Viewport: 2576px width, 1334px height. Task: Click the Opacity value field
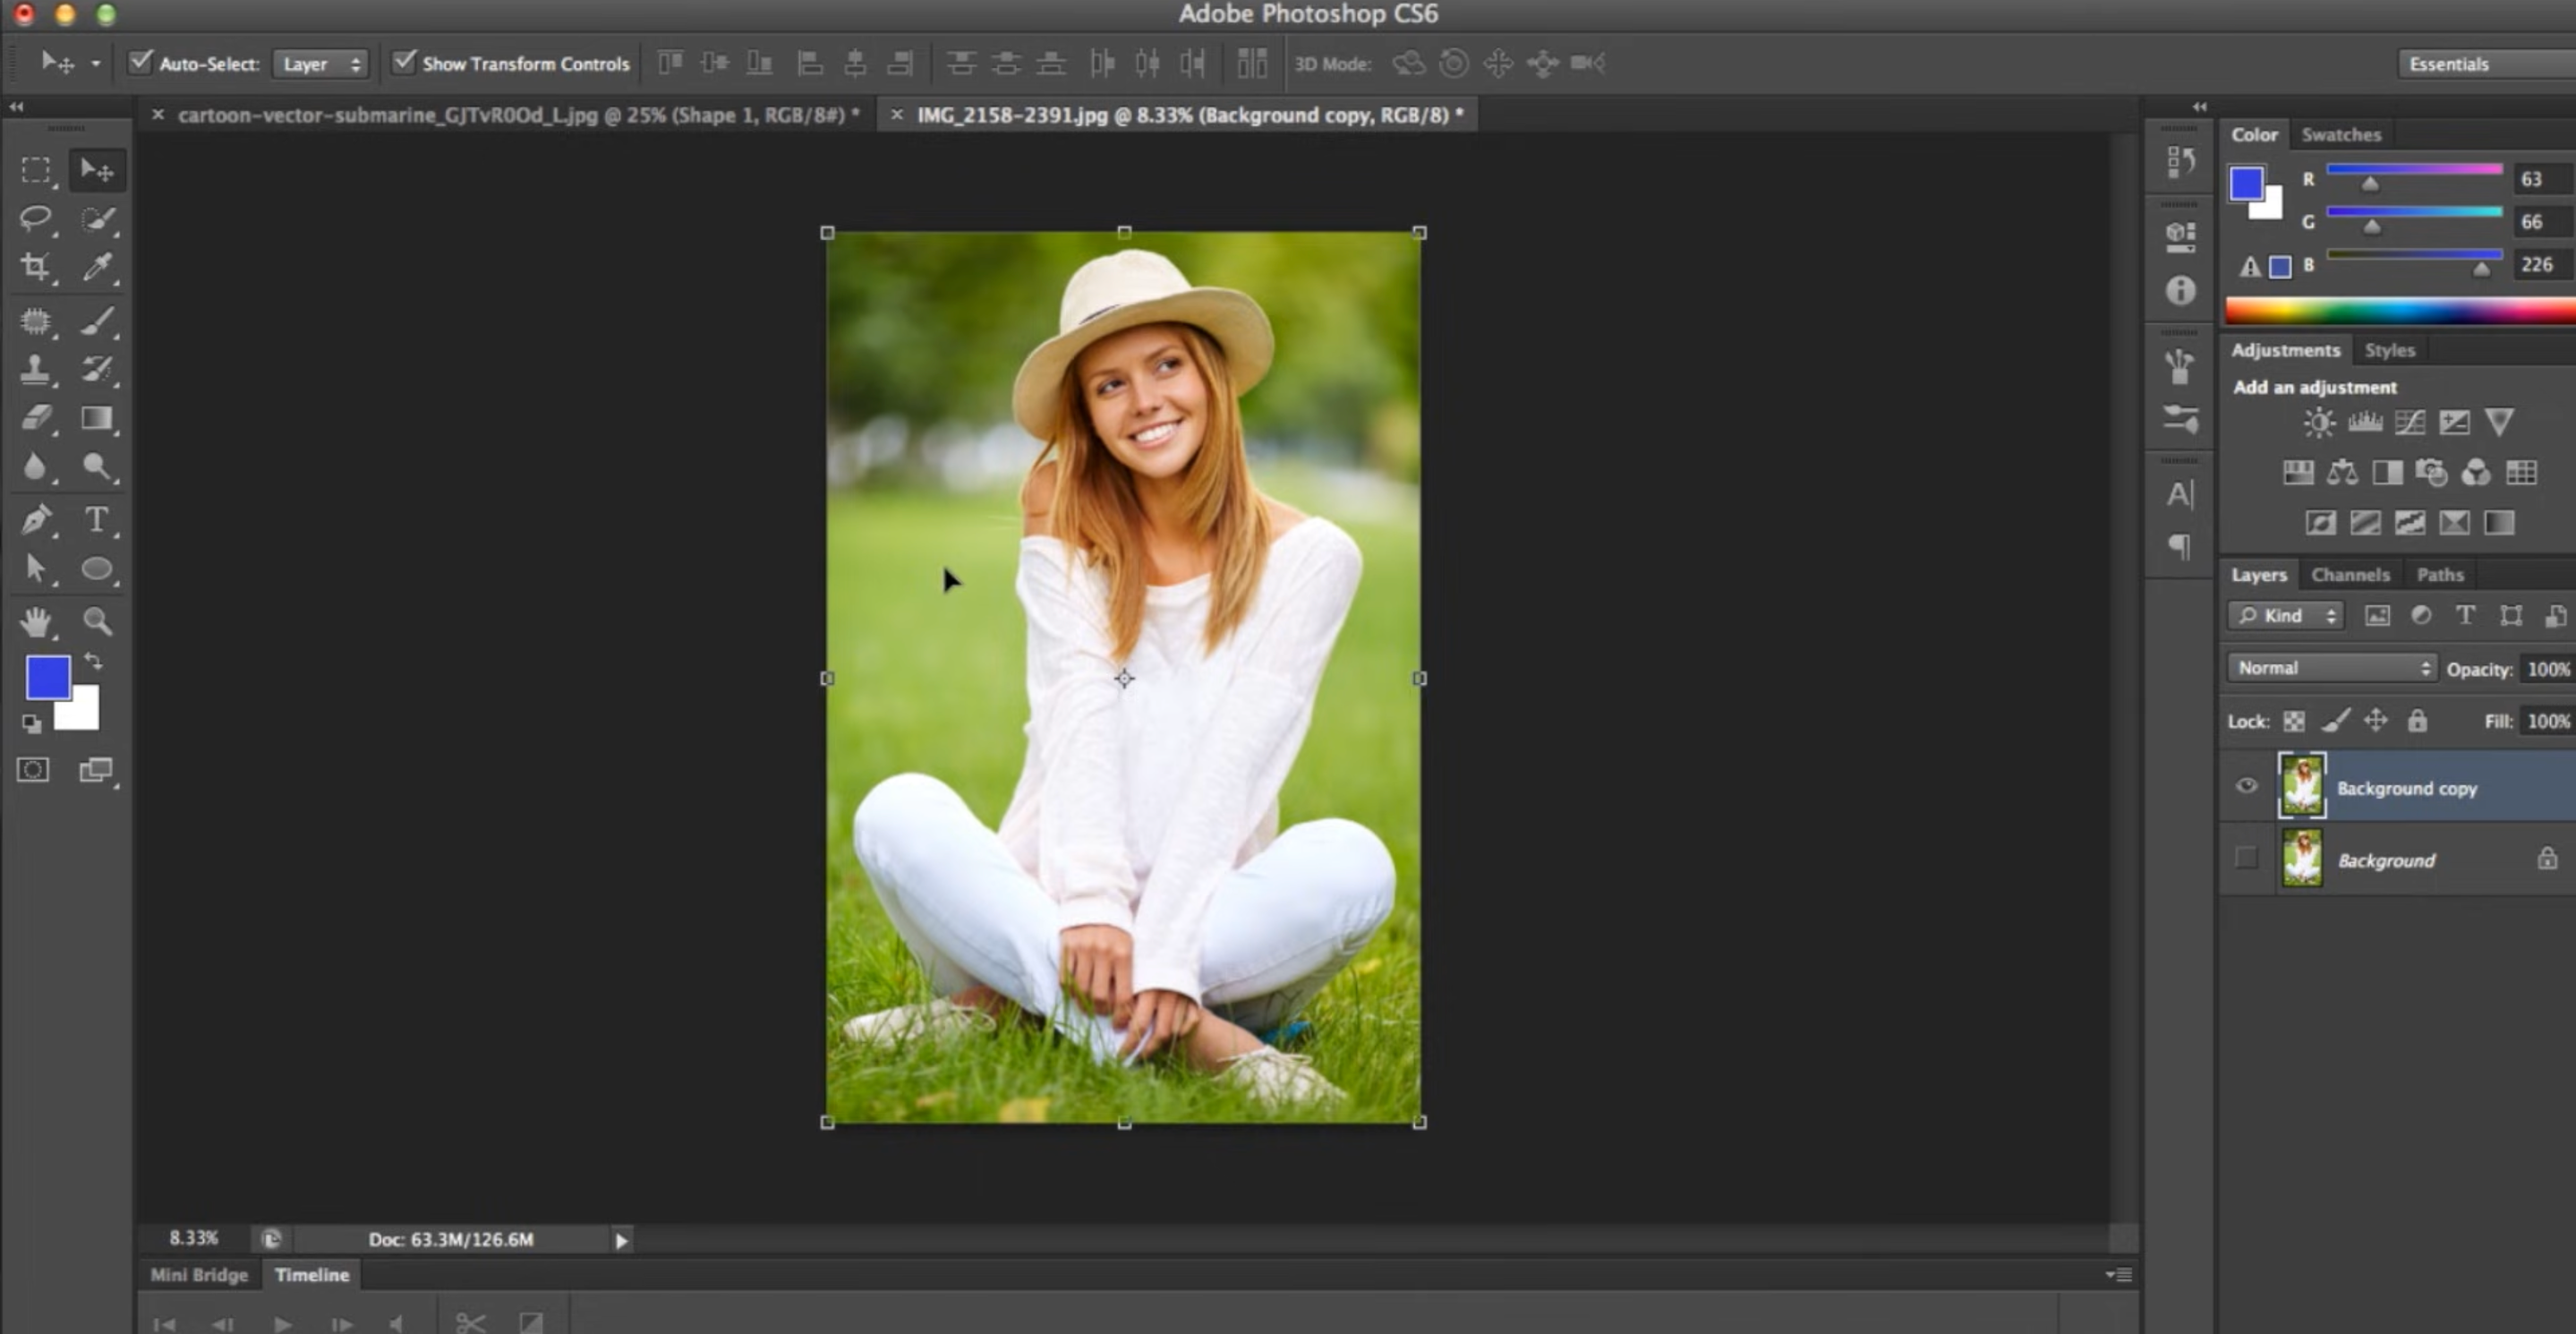pos(2547,669)
